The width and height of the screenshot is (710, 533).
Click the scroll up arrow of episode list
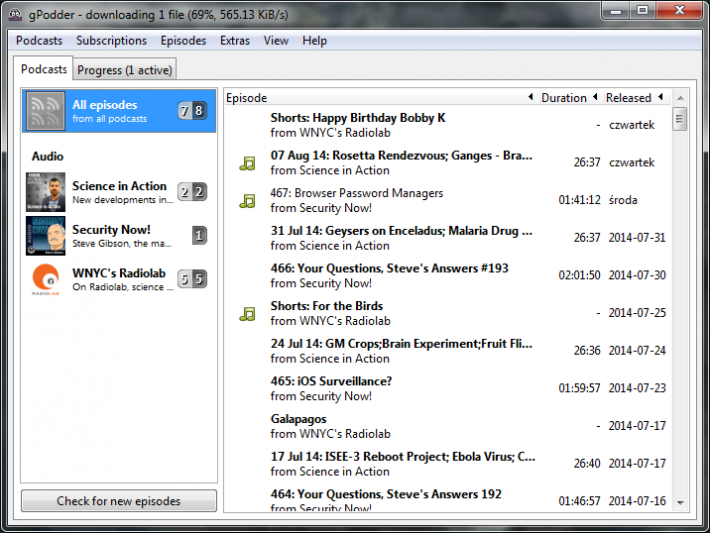[680, 97]
